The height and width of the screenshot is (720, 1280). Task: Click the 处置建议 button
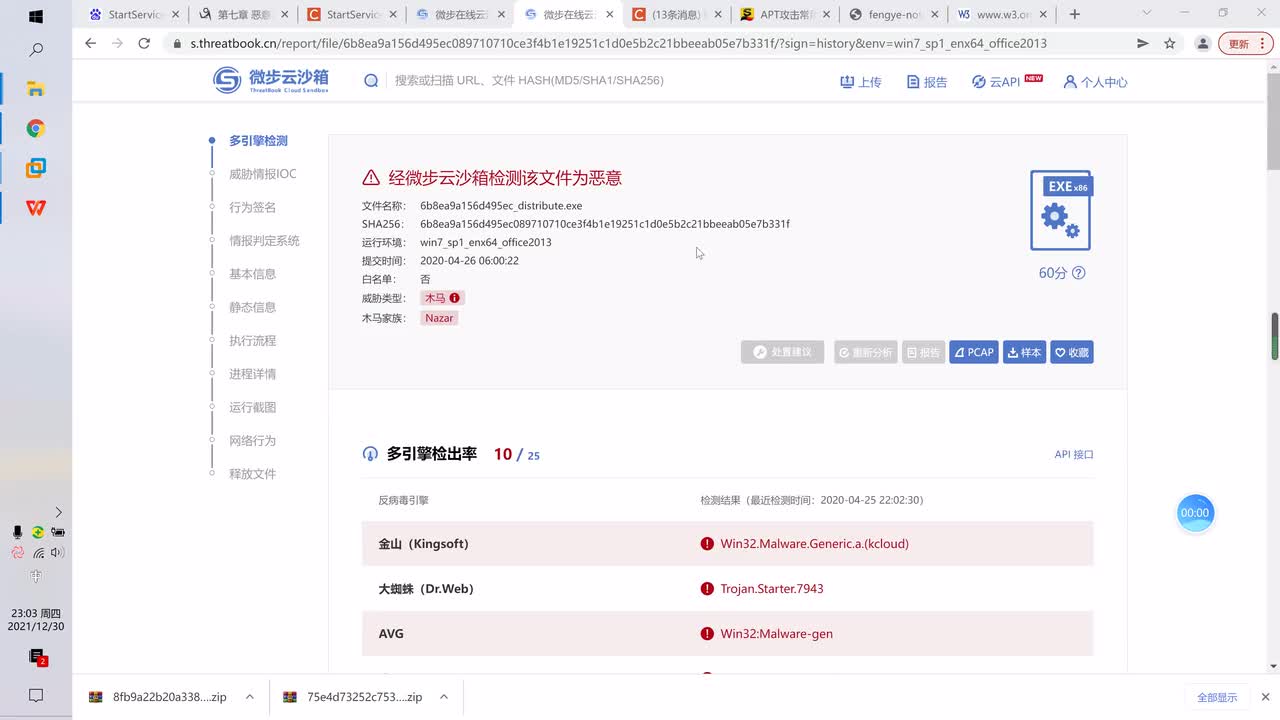(782, 352)
